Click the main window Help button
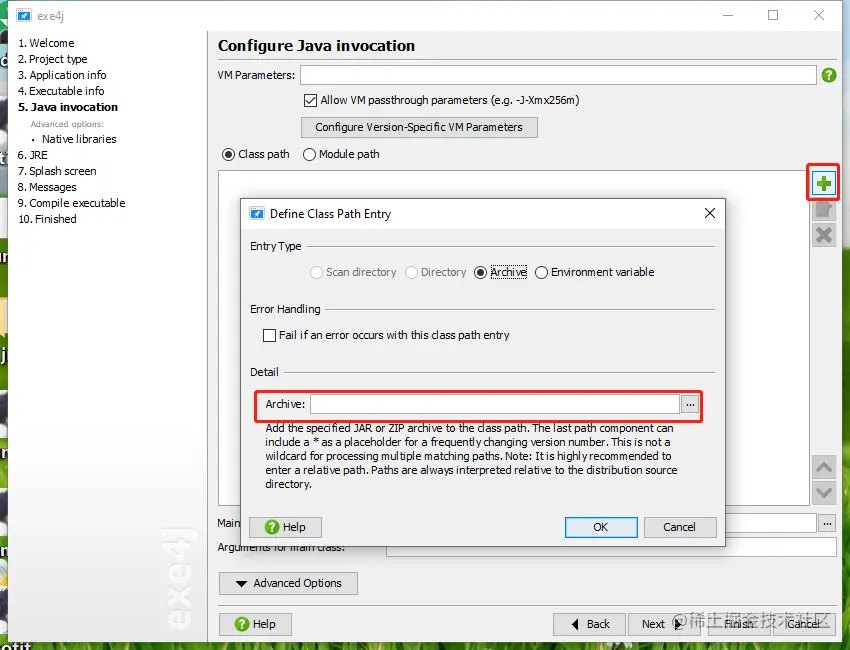Image resolution: width=850 pixels, height=650 pixels. click(255, 624)
